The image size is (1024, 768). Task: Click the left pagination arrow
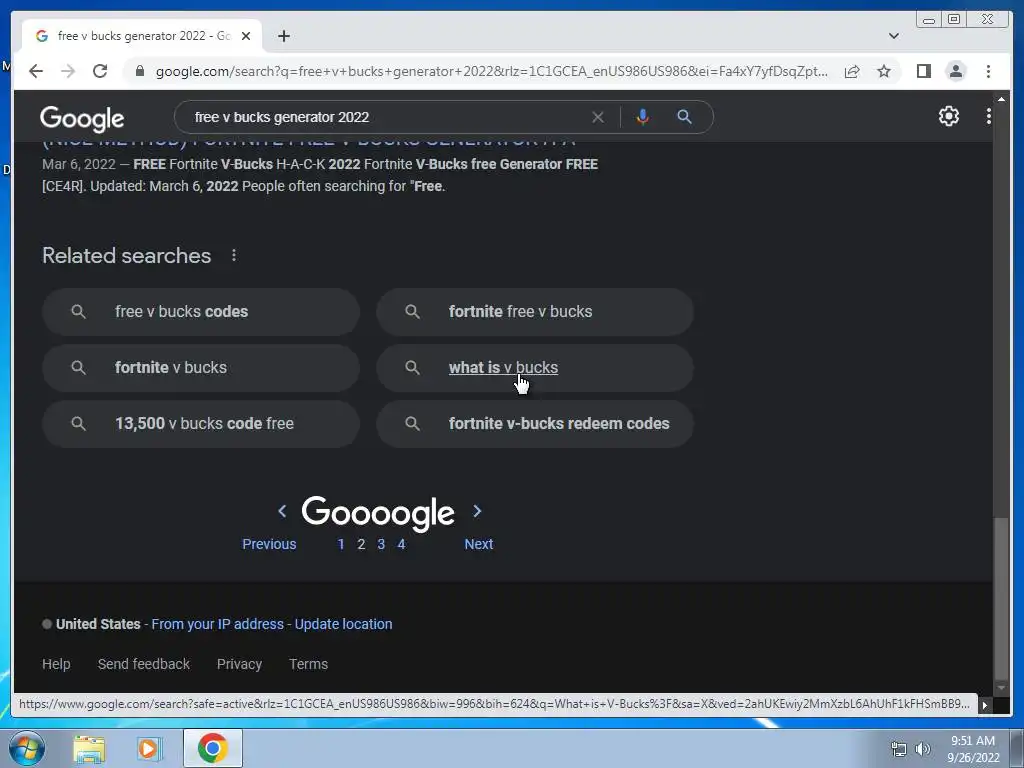[x=282, y=511]
